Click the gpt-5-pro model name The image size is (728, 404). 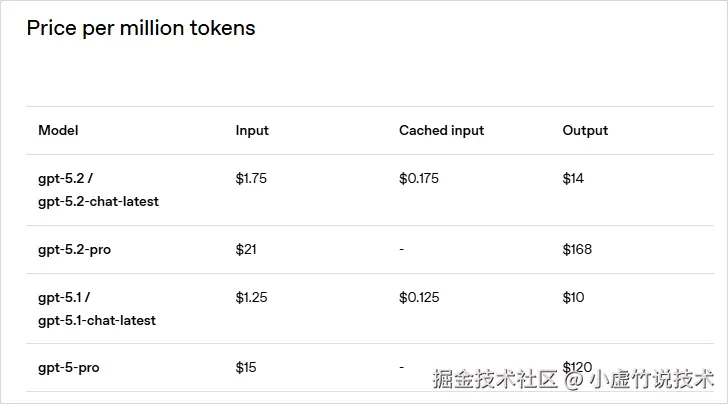[x=69, y=368]
